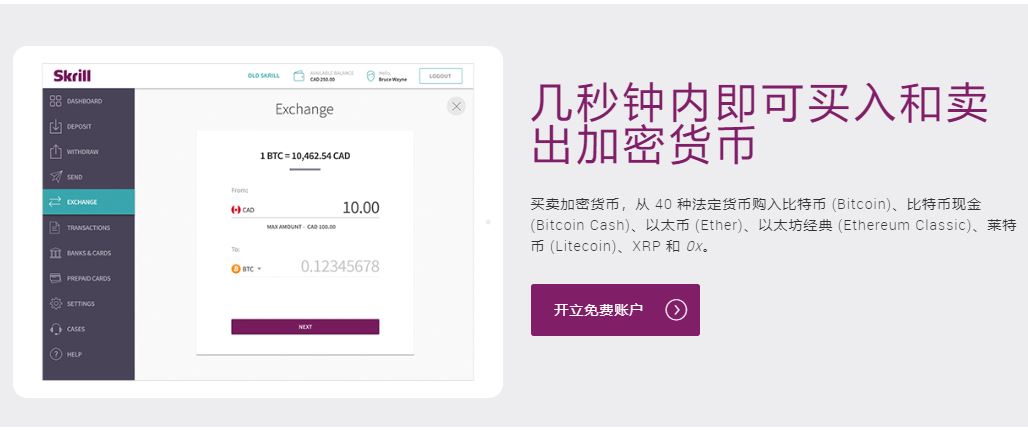Click the wallet available balance icon
Viewport: 1028px width, 430px height.
(x=299, y=76)
